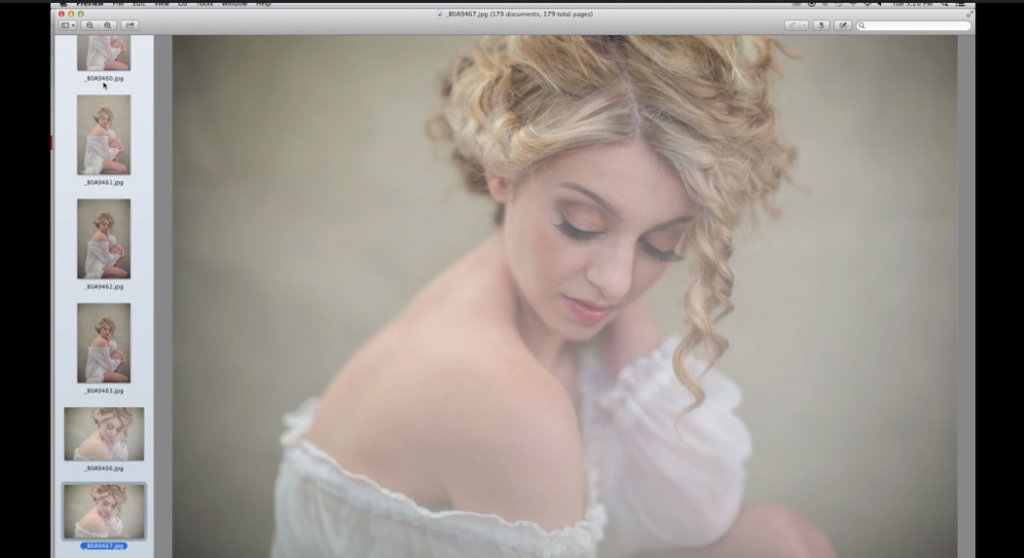Select the _B0A9460.jpg thumbnail
The width and height of the screenshot is (1024, 558).
[104, 53]
